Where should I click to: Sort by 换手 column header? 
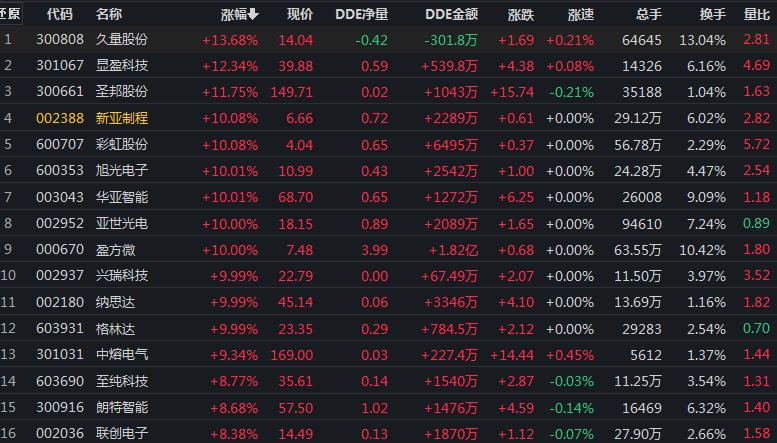712,15
